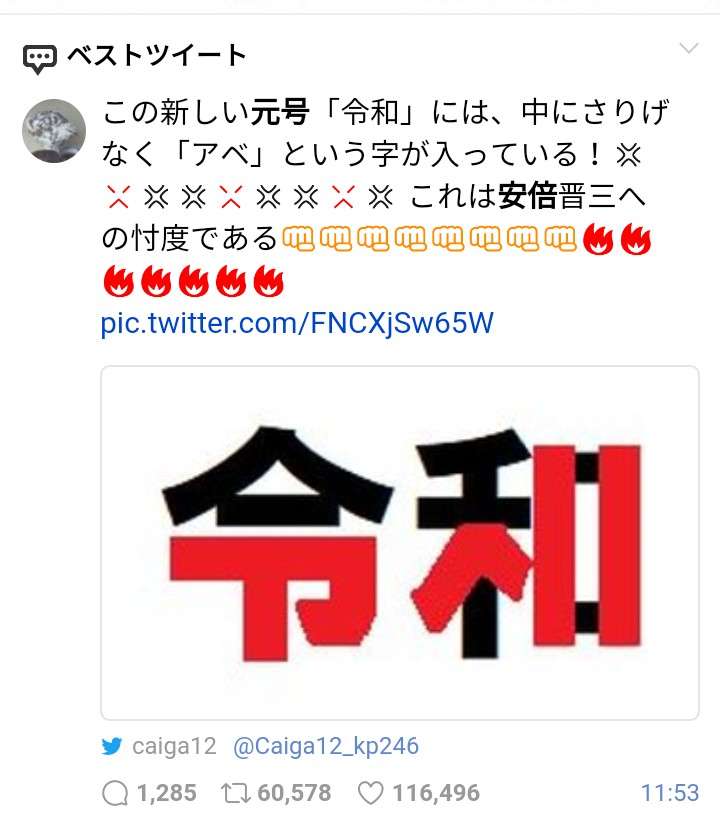The height and width of the screenshot is (822, 720).
Task: Open the 令和 image thumbnail
Action: coord(400,543)
